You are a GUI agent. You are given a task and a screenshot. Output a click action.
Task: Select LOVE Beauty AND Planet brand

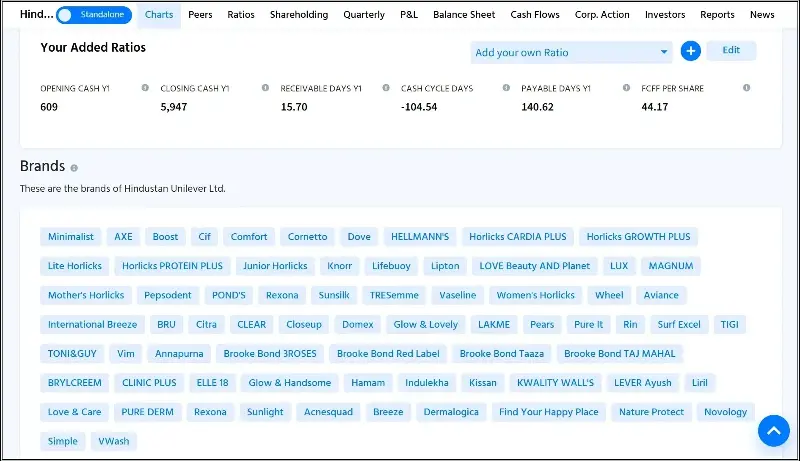click(x=534, y=266)
